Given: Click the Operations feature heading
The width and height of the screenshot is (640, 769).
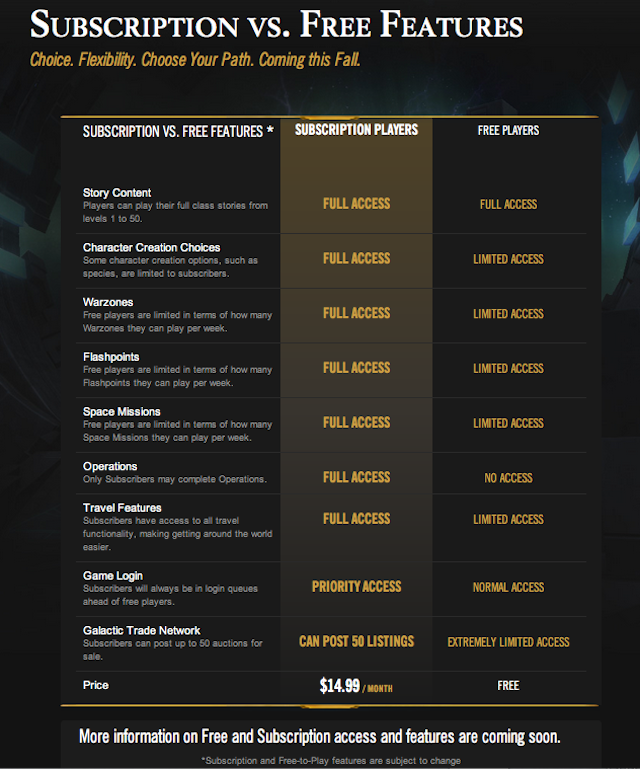Looking at the screenshot, I should point(110,467).
